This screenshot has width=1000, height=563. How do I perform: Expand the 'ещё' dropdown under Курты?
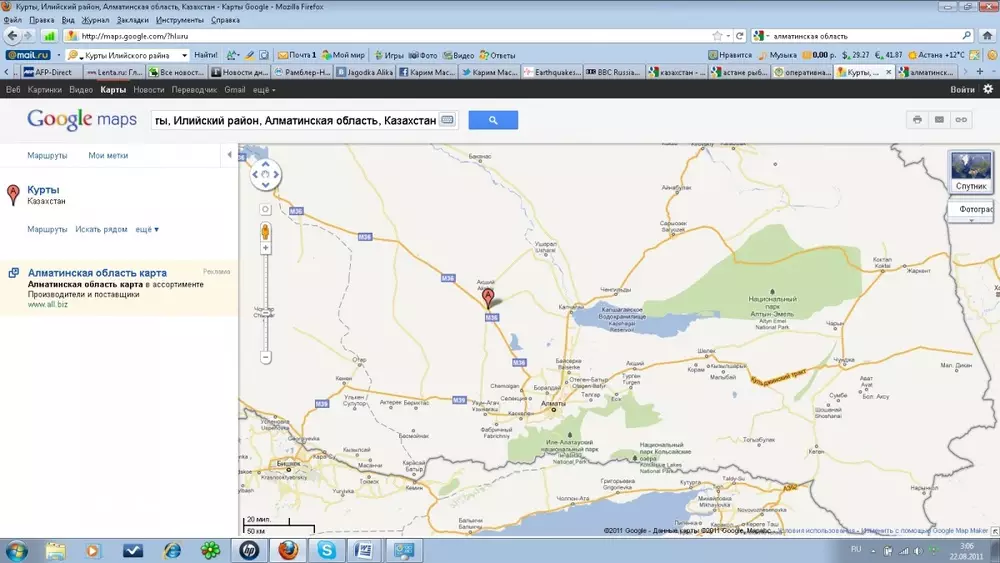pyautogui.click(x=147, y=230)
